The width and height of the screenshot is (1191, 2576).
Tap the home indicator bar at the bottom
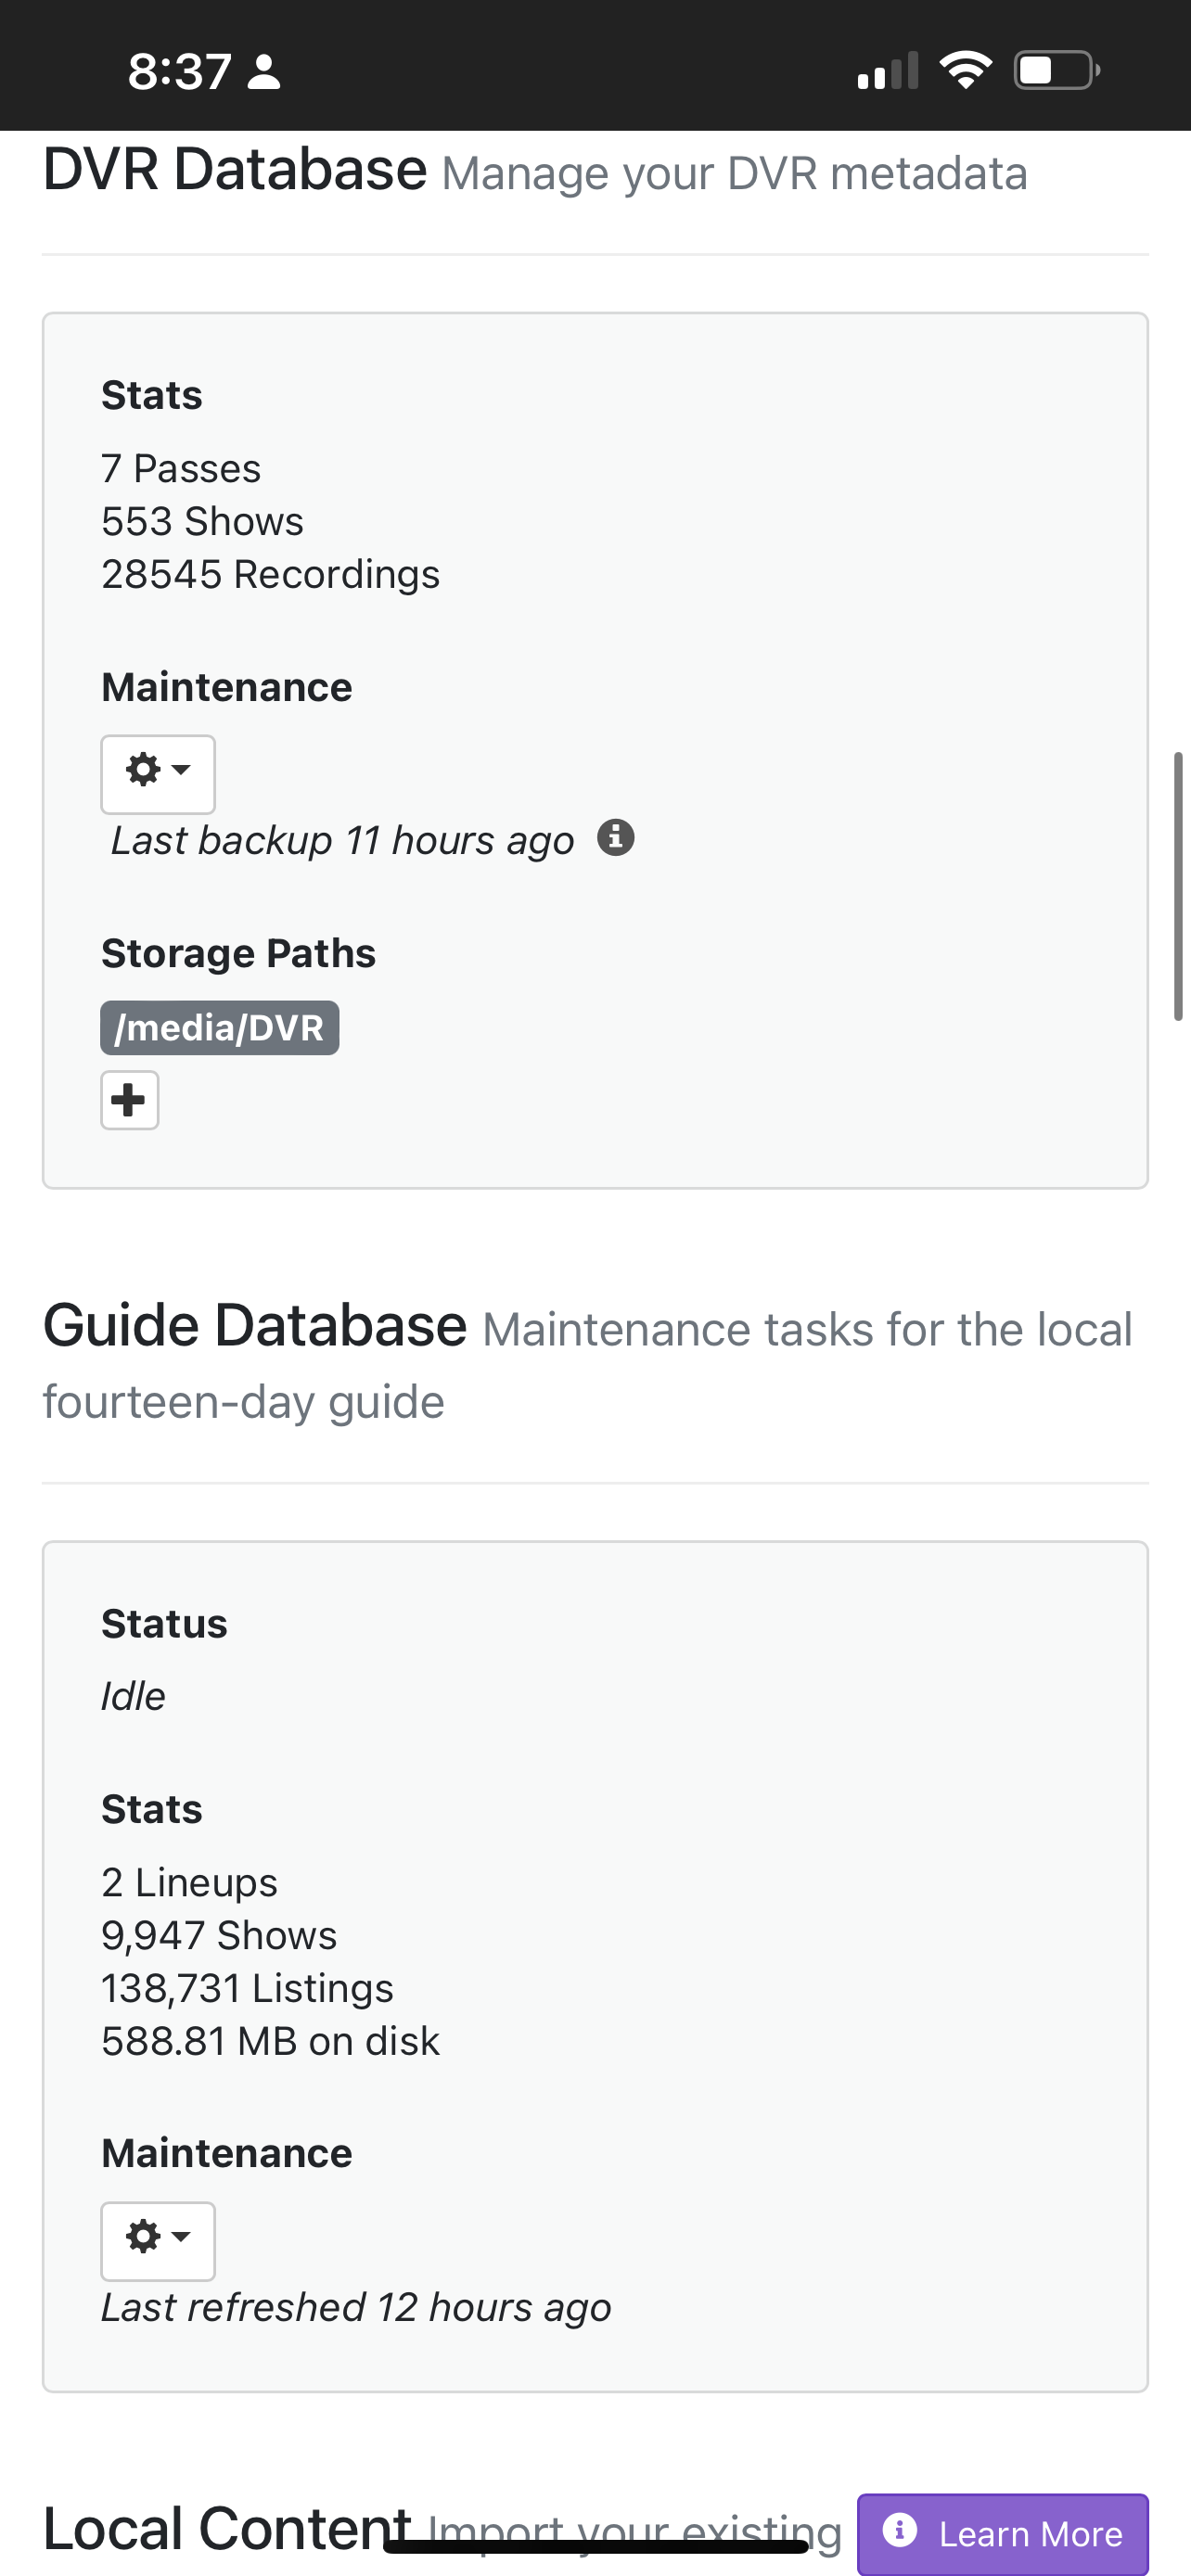[596, 2546]
